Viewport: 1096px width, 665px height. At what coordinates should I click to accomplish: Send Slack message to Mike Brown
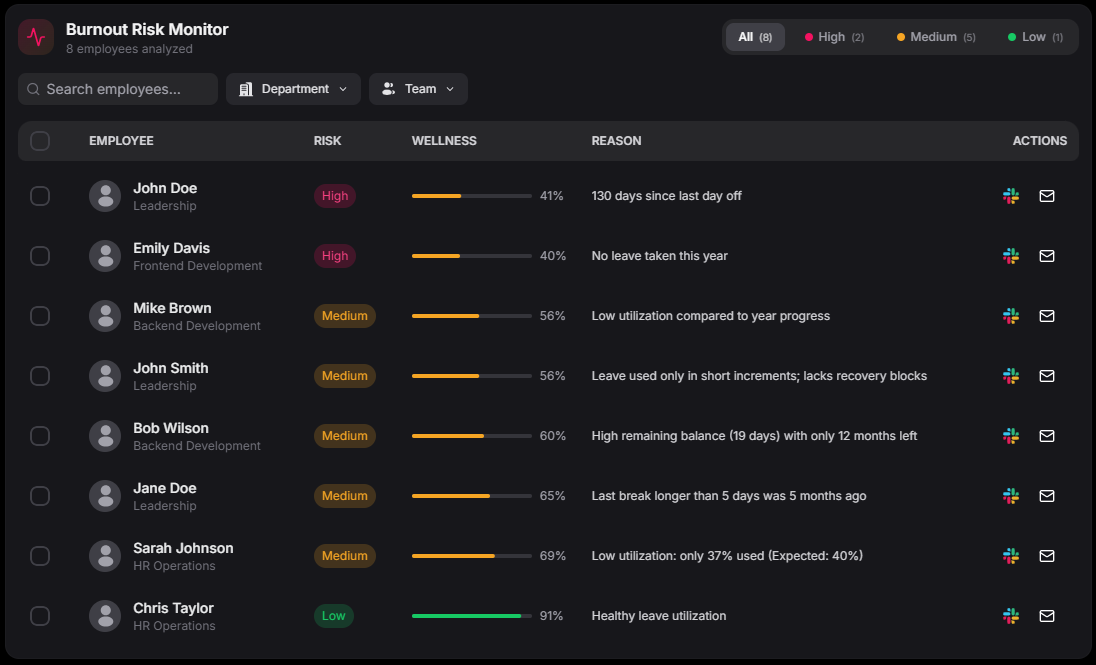pyautogui.click(x=1011, y=316)
